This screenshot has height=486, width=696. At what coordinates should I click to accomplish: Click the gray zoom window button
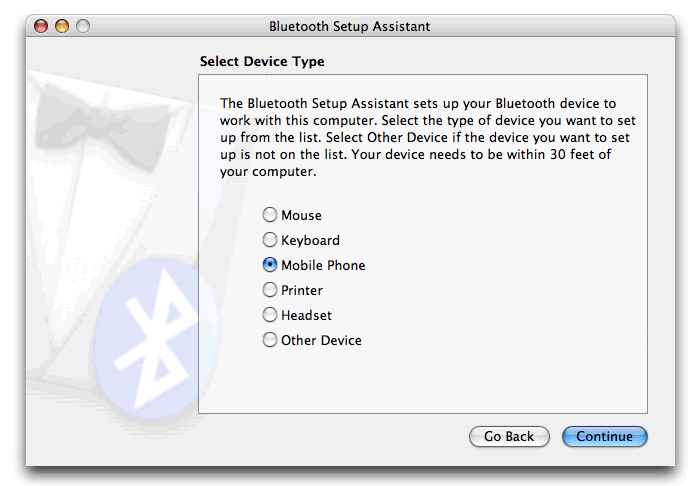click(82, 26)
